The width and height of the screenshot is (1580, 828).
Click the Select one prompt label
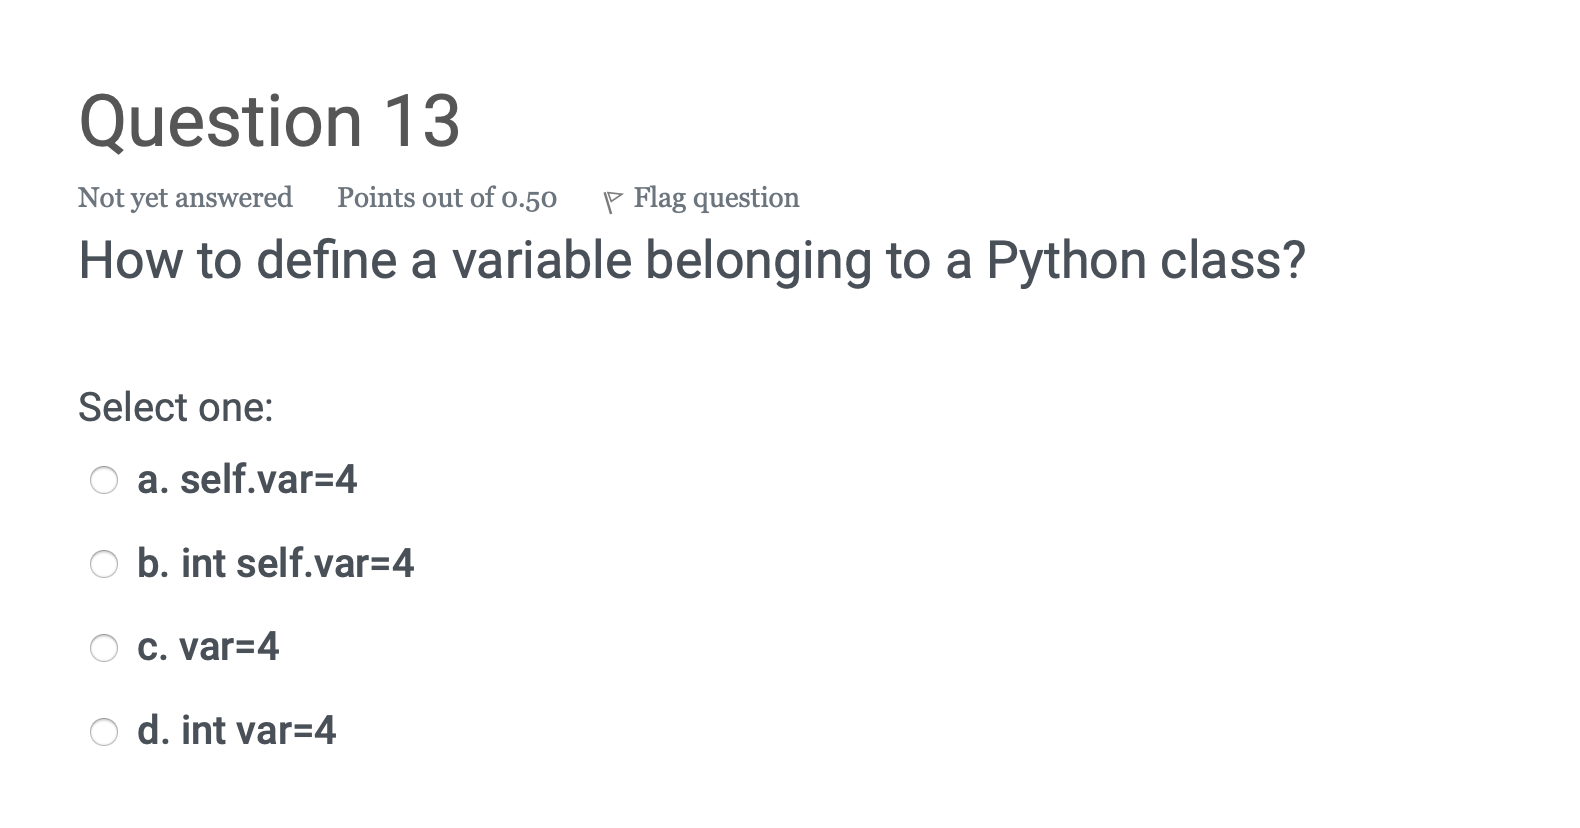[176, 406]
